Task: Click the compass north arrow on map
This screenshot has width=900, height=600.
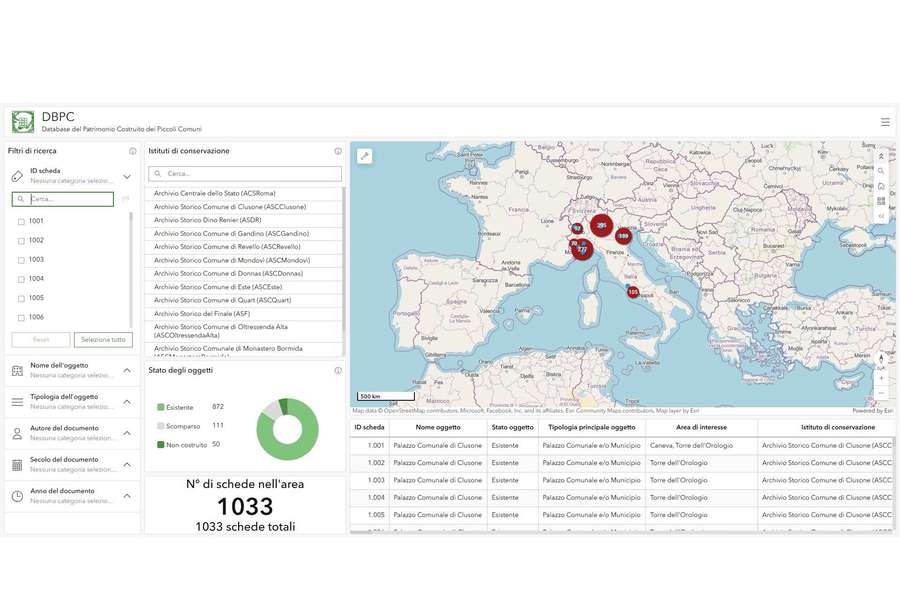Action: tap(882, 361)
